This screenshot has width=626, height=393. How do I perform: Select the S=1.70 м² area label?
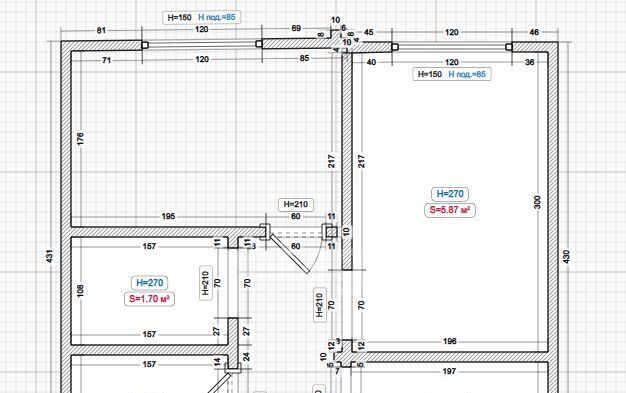(149, 299)
